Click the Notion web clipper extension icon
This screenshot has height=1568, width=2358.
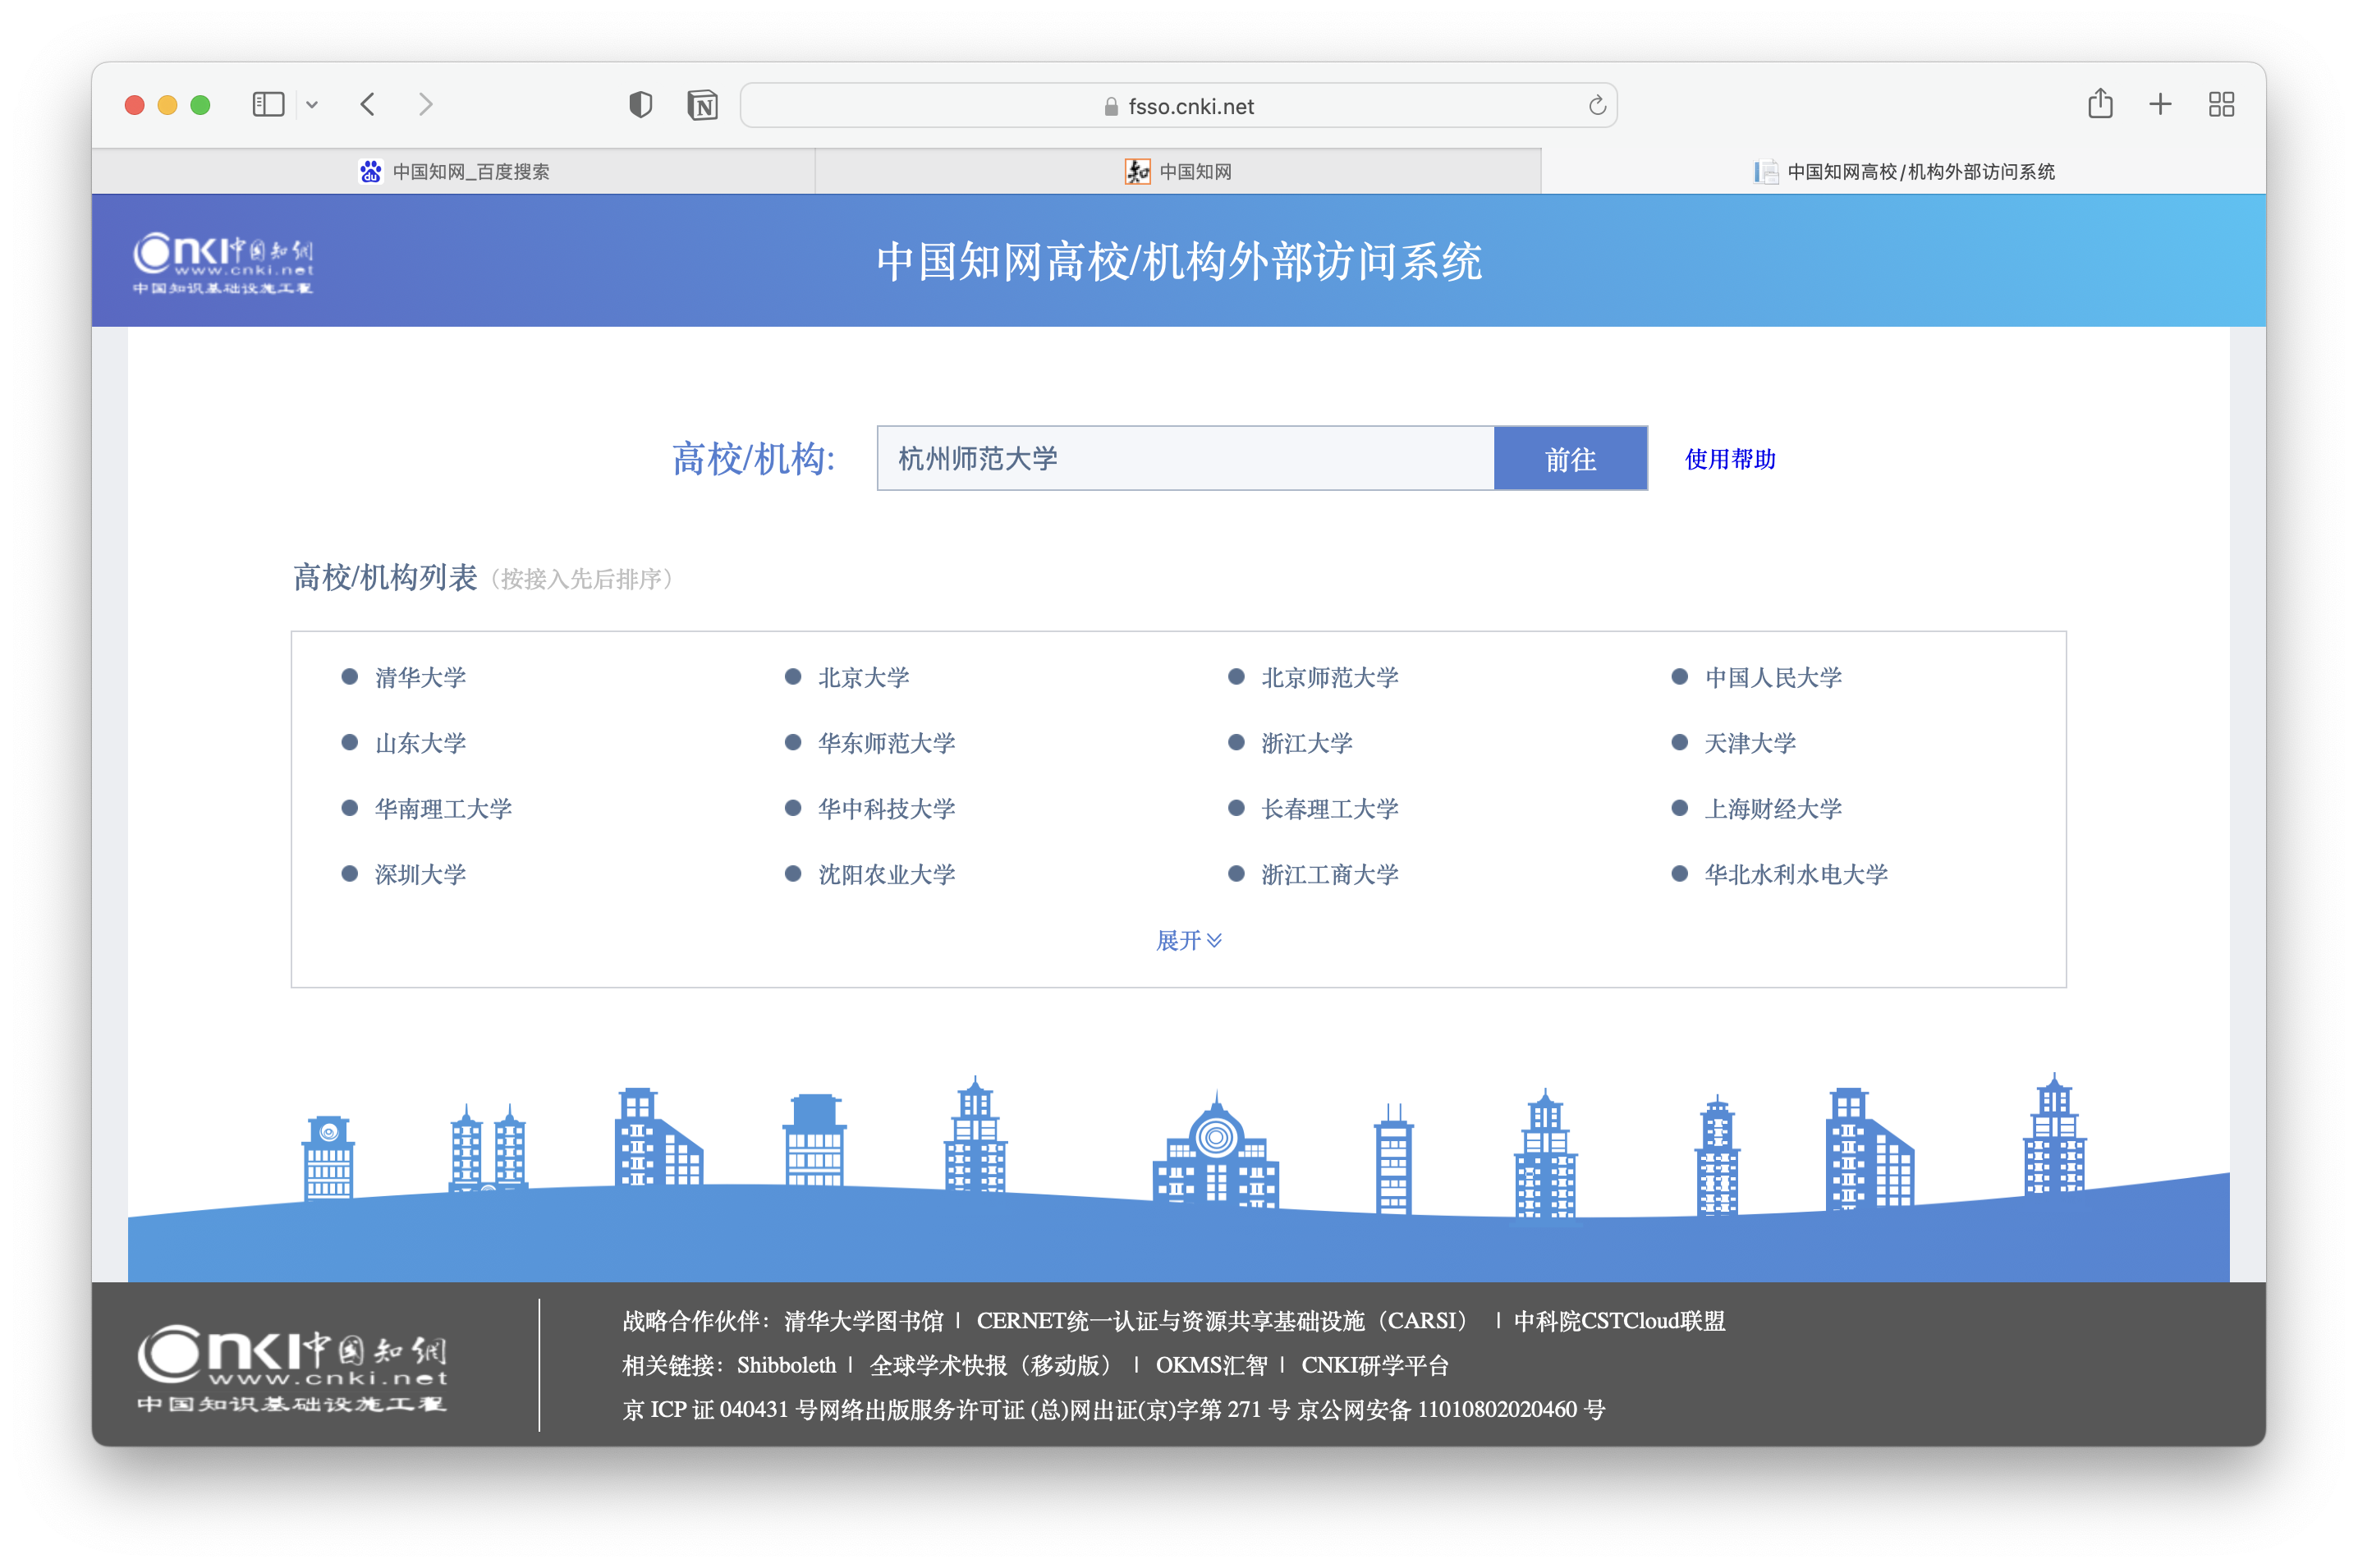(x=703, y=105)
